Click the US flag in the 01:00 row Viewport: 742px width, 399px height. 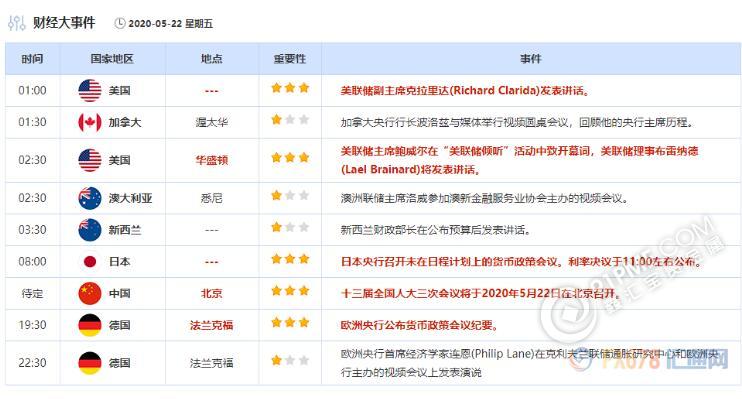pyautogui.click(x=89, y=90)
